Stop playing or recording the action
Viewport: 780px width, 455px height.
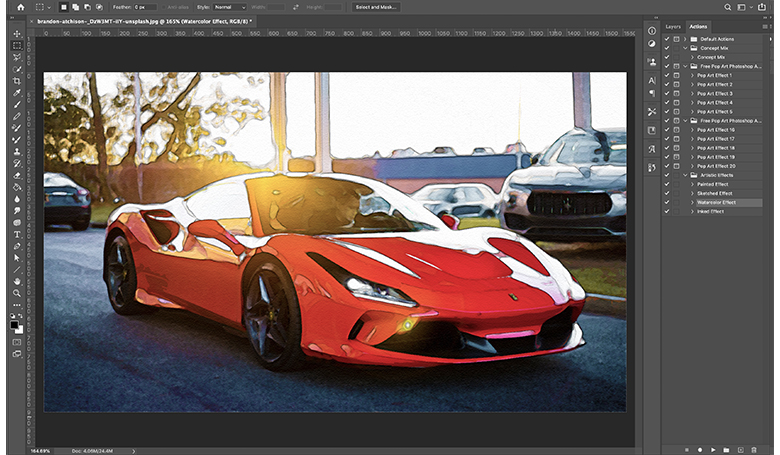click(686, 450)
